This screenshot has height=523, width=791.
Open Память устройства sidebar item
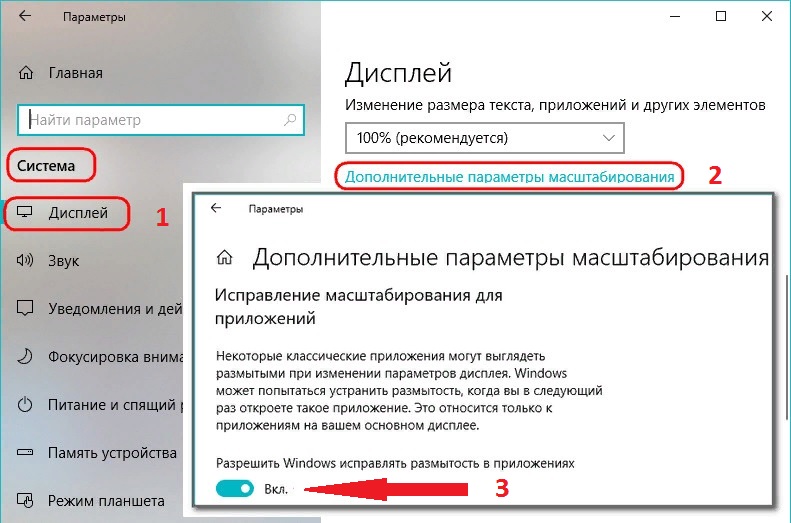(112, 453)
